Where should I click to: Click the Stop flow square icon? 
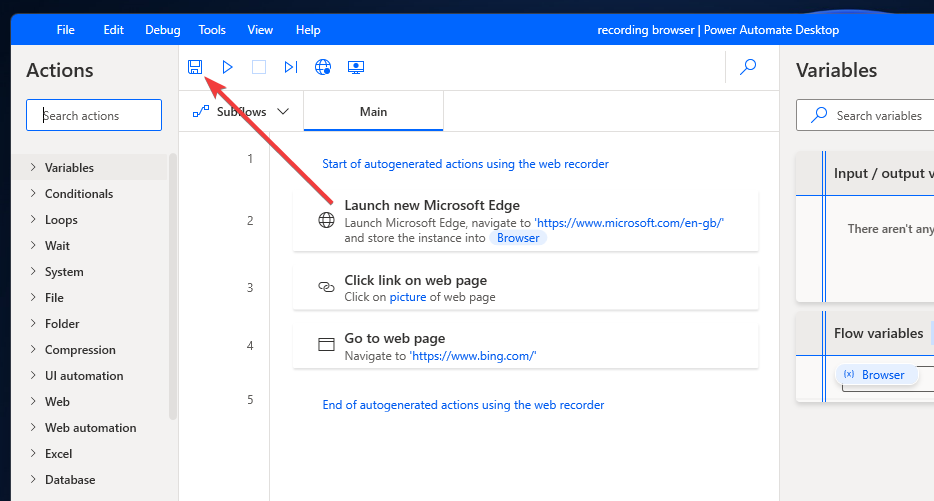click(x=259, y=67)
